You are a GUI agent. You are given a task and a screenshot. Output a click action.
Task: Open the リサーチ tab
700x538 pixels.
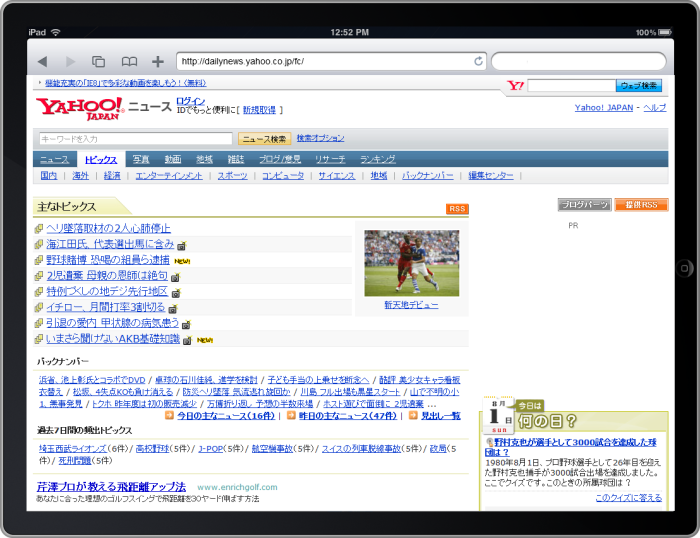click(x=330, y=159)
